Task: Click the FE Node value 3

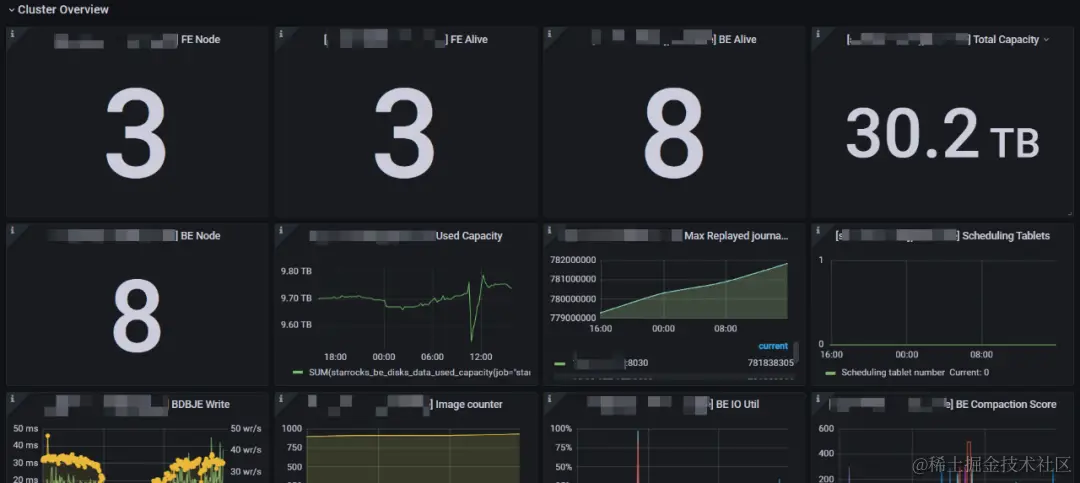Action: 136,133
